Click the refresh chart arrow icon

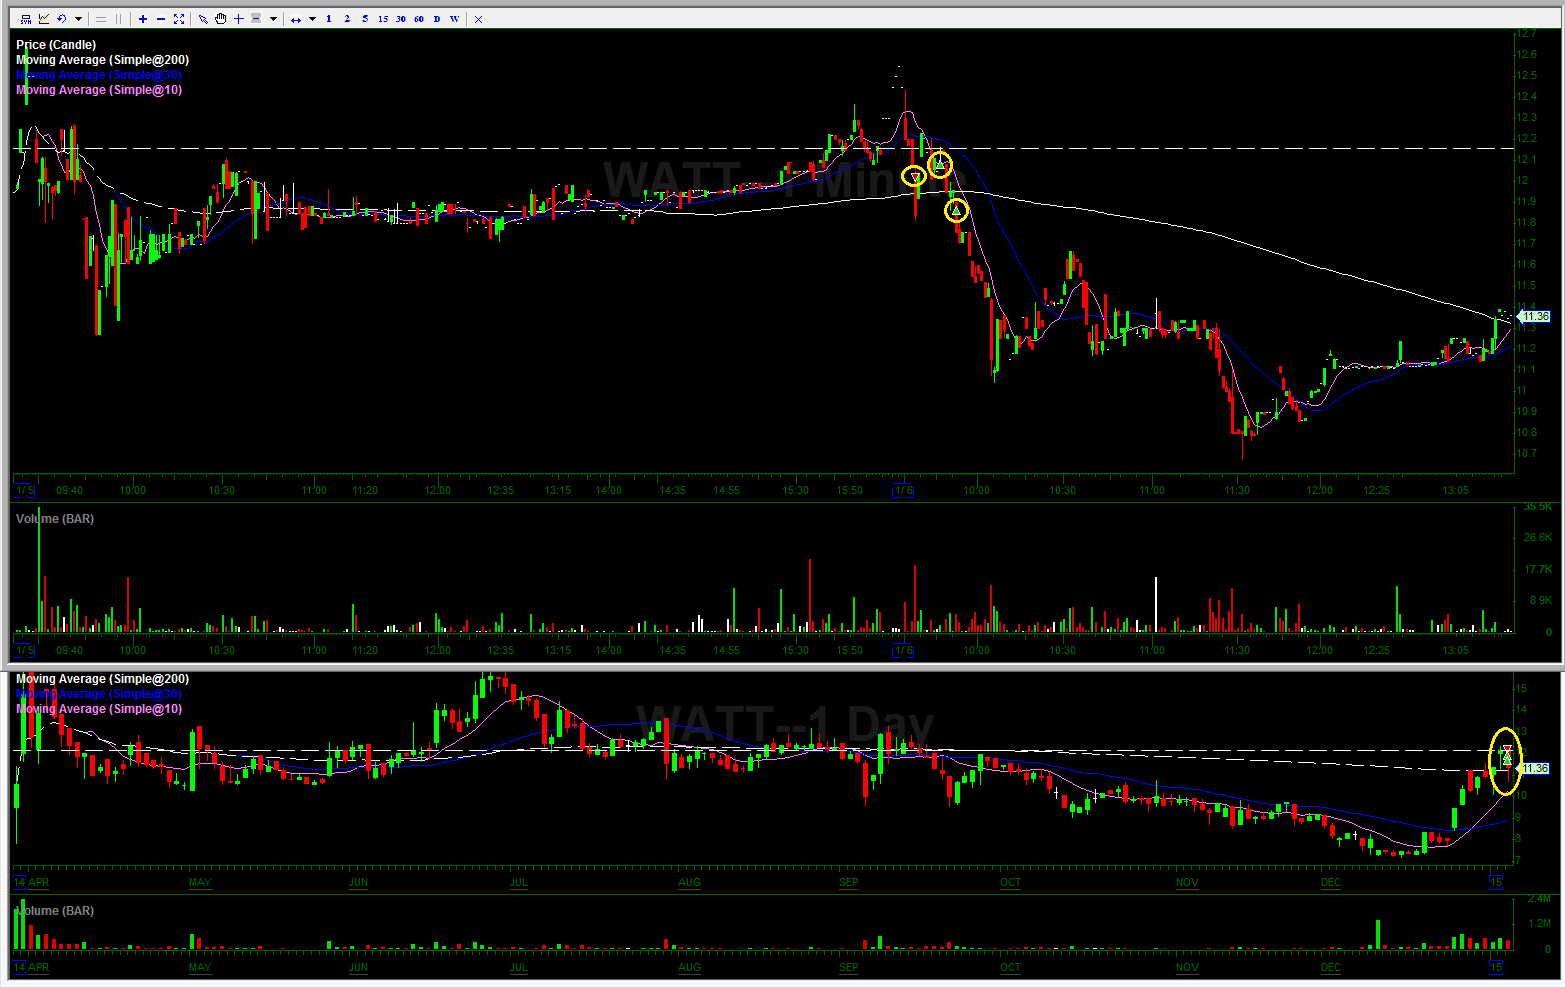point(61,19)
